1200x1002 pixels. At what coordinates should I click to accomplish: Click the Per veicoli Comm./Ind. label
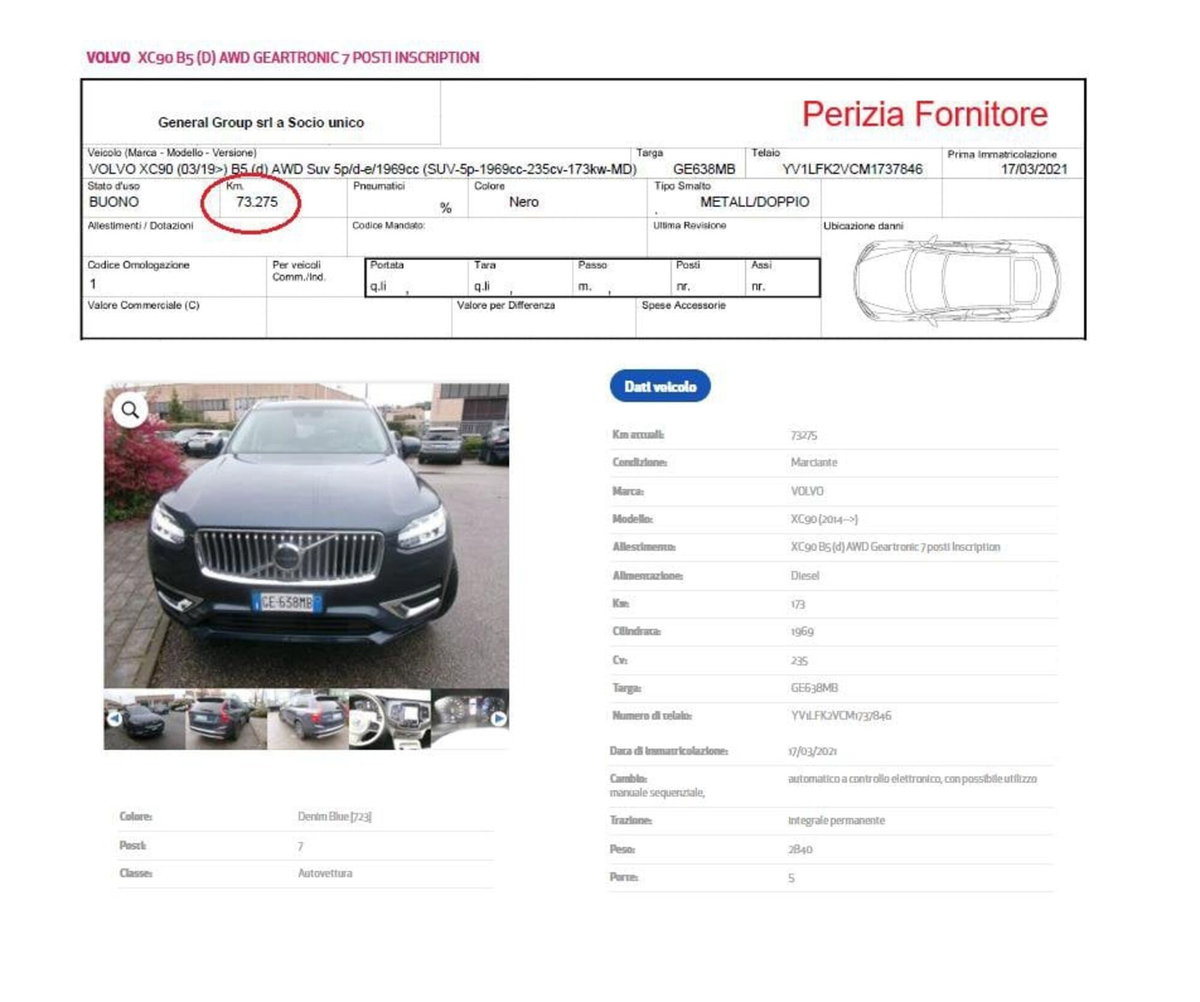(300, 271)
